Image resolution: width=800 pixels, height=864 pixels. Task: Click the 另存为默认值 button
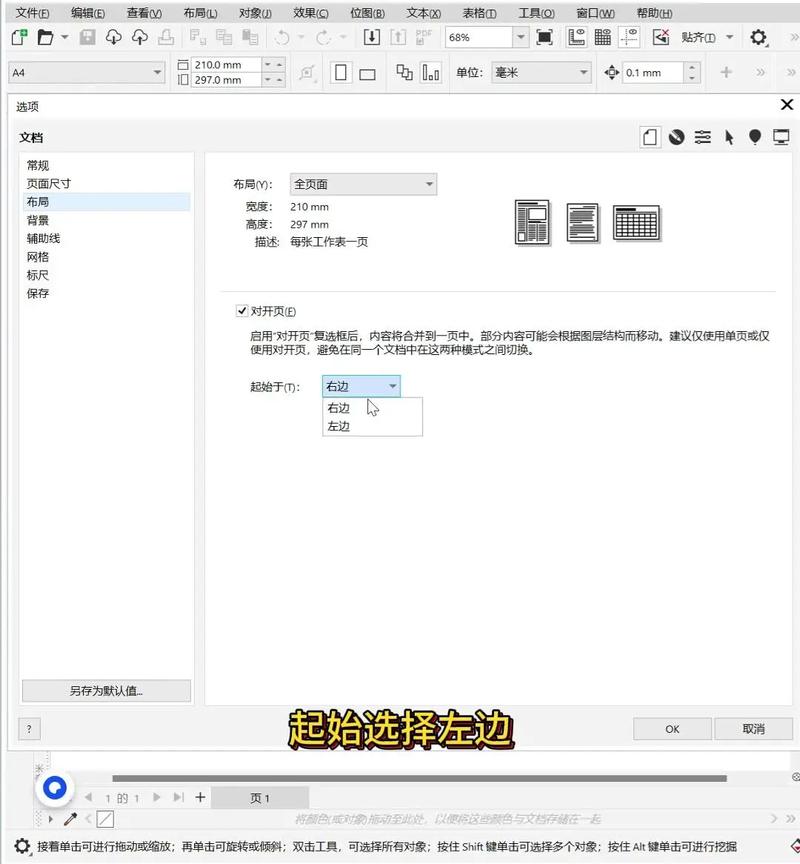point(105,690)
